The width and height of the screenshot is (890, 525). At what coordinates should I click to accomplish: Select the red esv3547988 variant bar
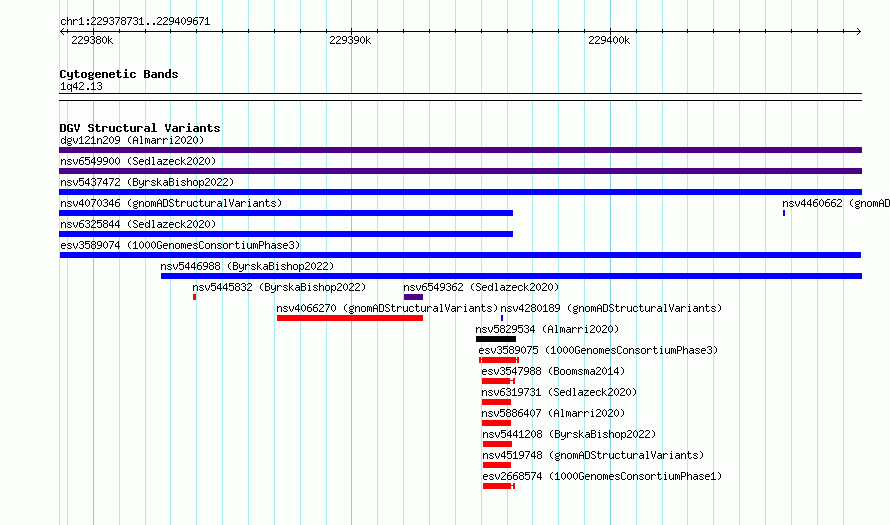point(498,381)
